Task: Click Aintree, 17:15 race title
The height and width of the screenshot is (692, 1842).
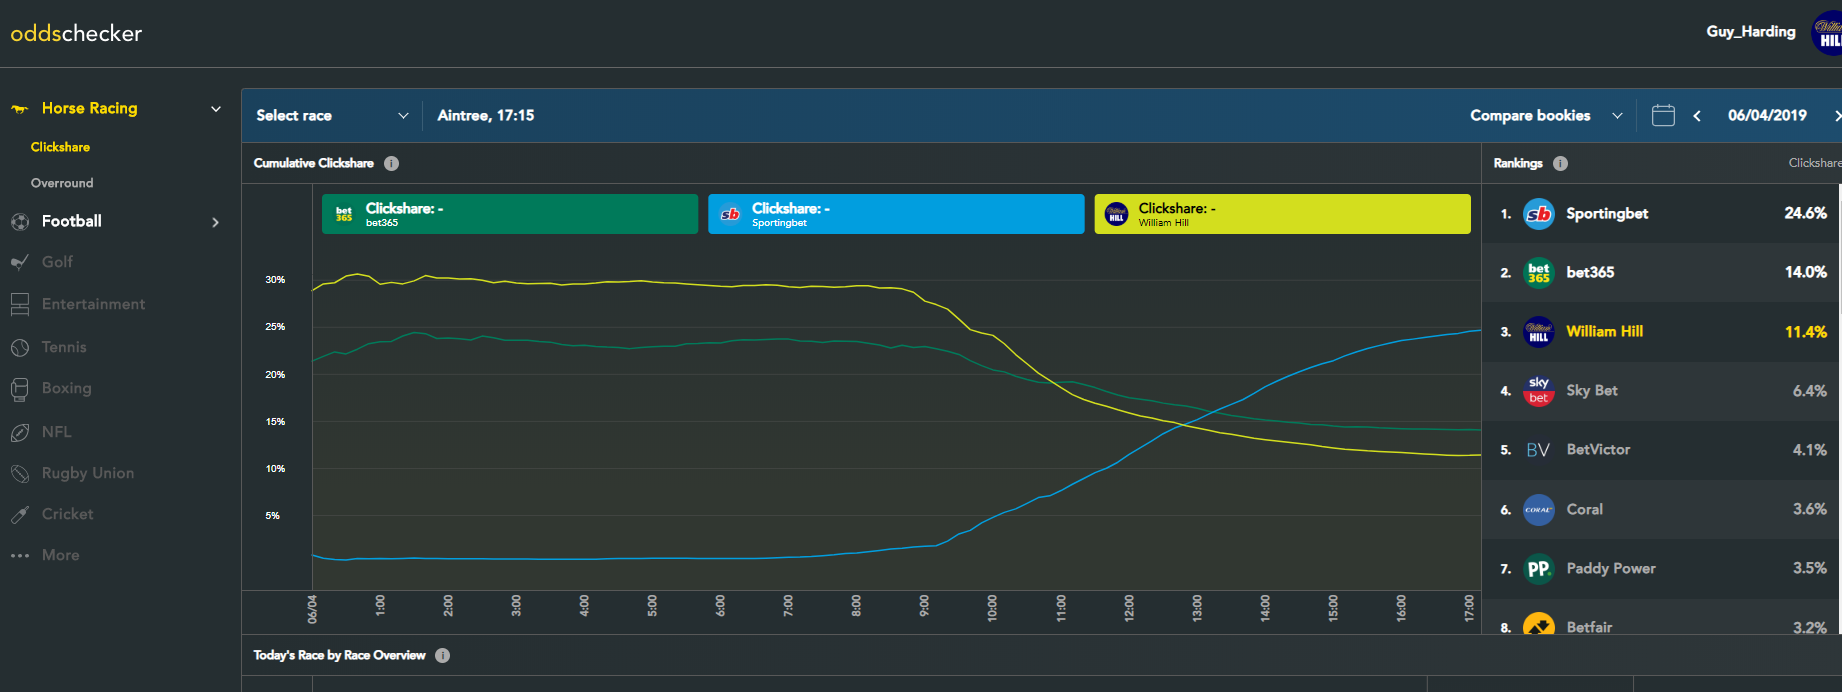Action: pos(486,115)
